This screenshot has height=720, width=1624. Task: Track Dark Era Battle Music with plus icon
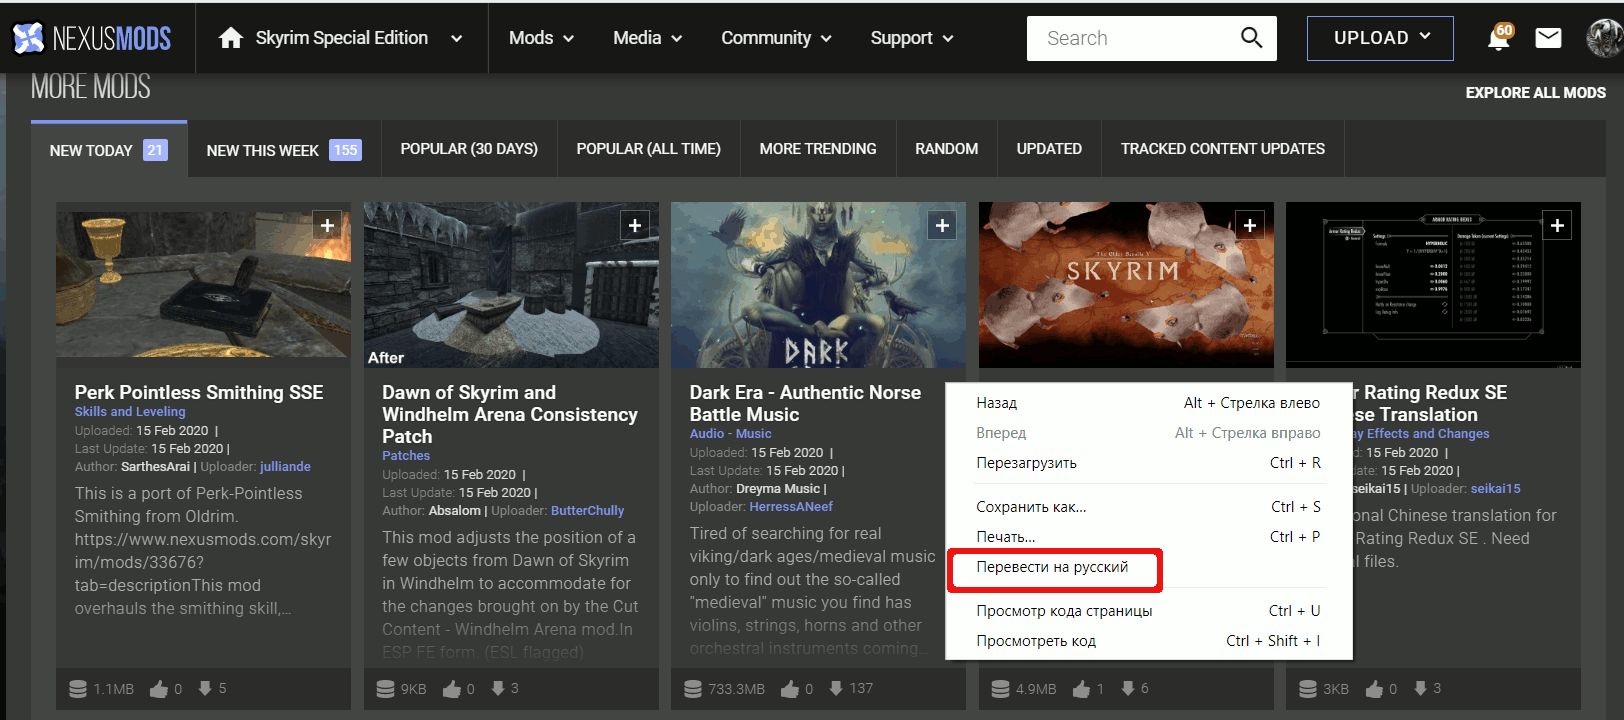pos(942,226)
